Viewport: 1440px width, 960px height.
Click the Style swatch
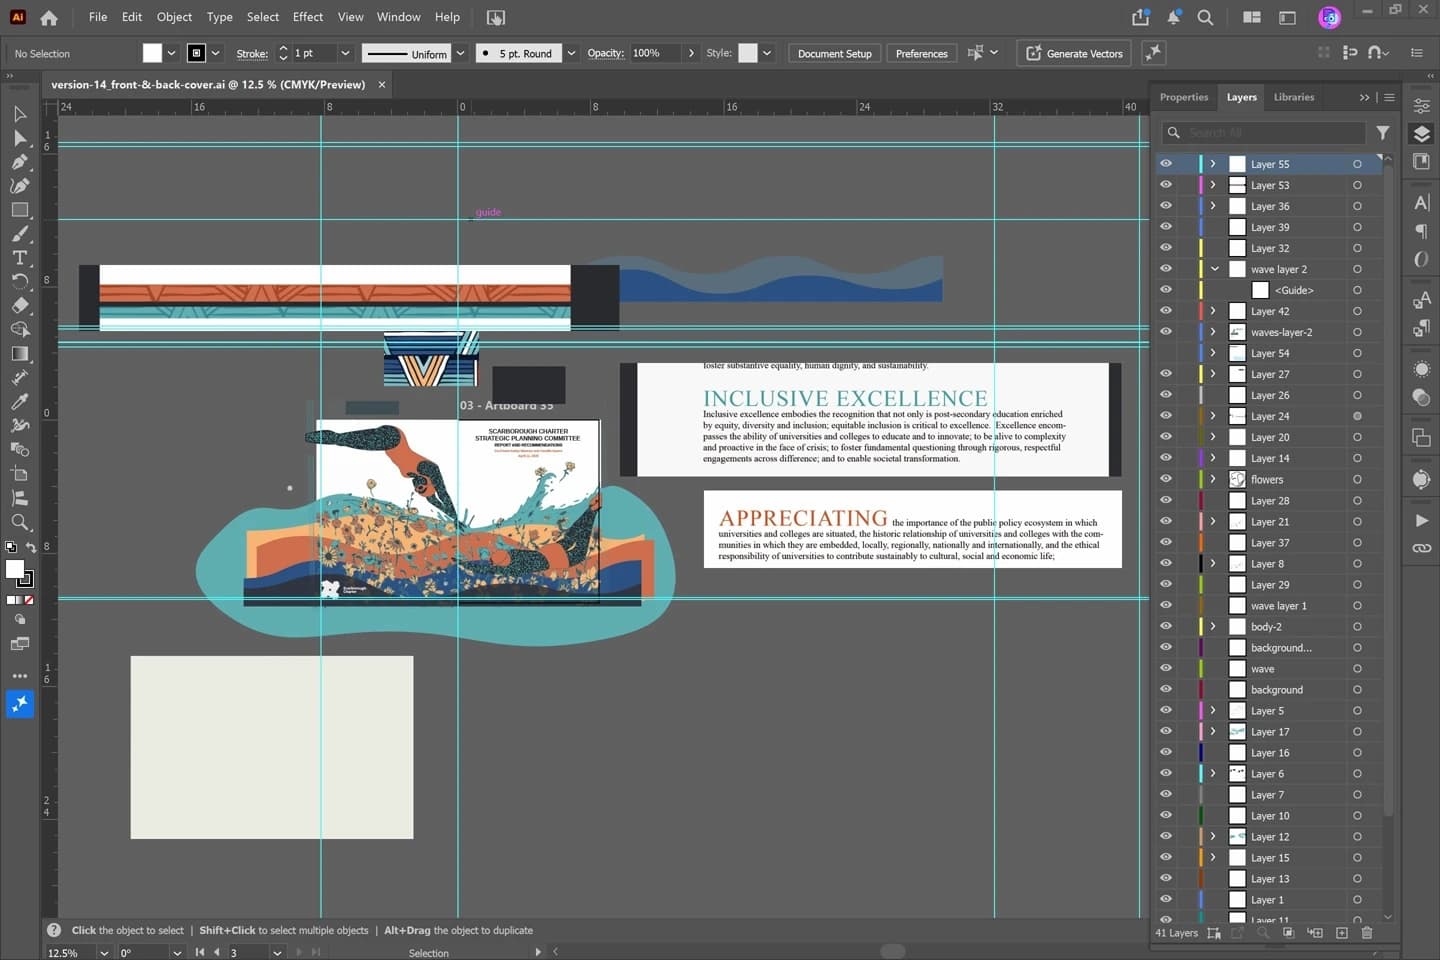pos(748,53)
